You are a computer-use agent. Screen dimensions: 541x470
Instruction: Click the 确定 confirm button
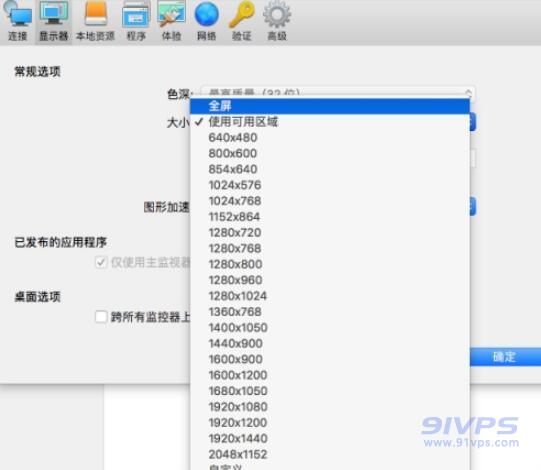click(x=505, y=356)
